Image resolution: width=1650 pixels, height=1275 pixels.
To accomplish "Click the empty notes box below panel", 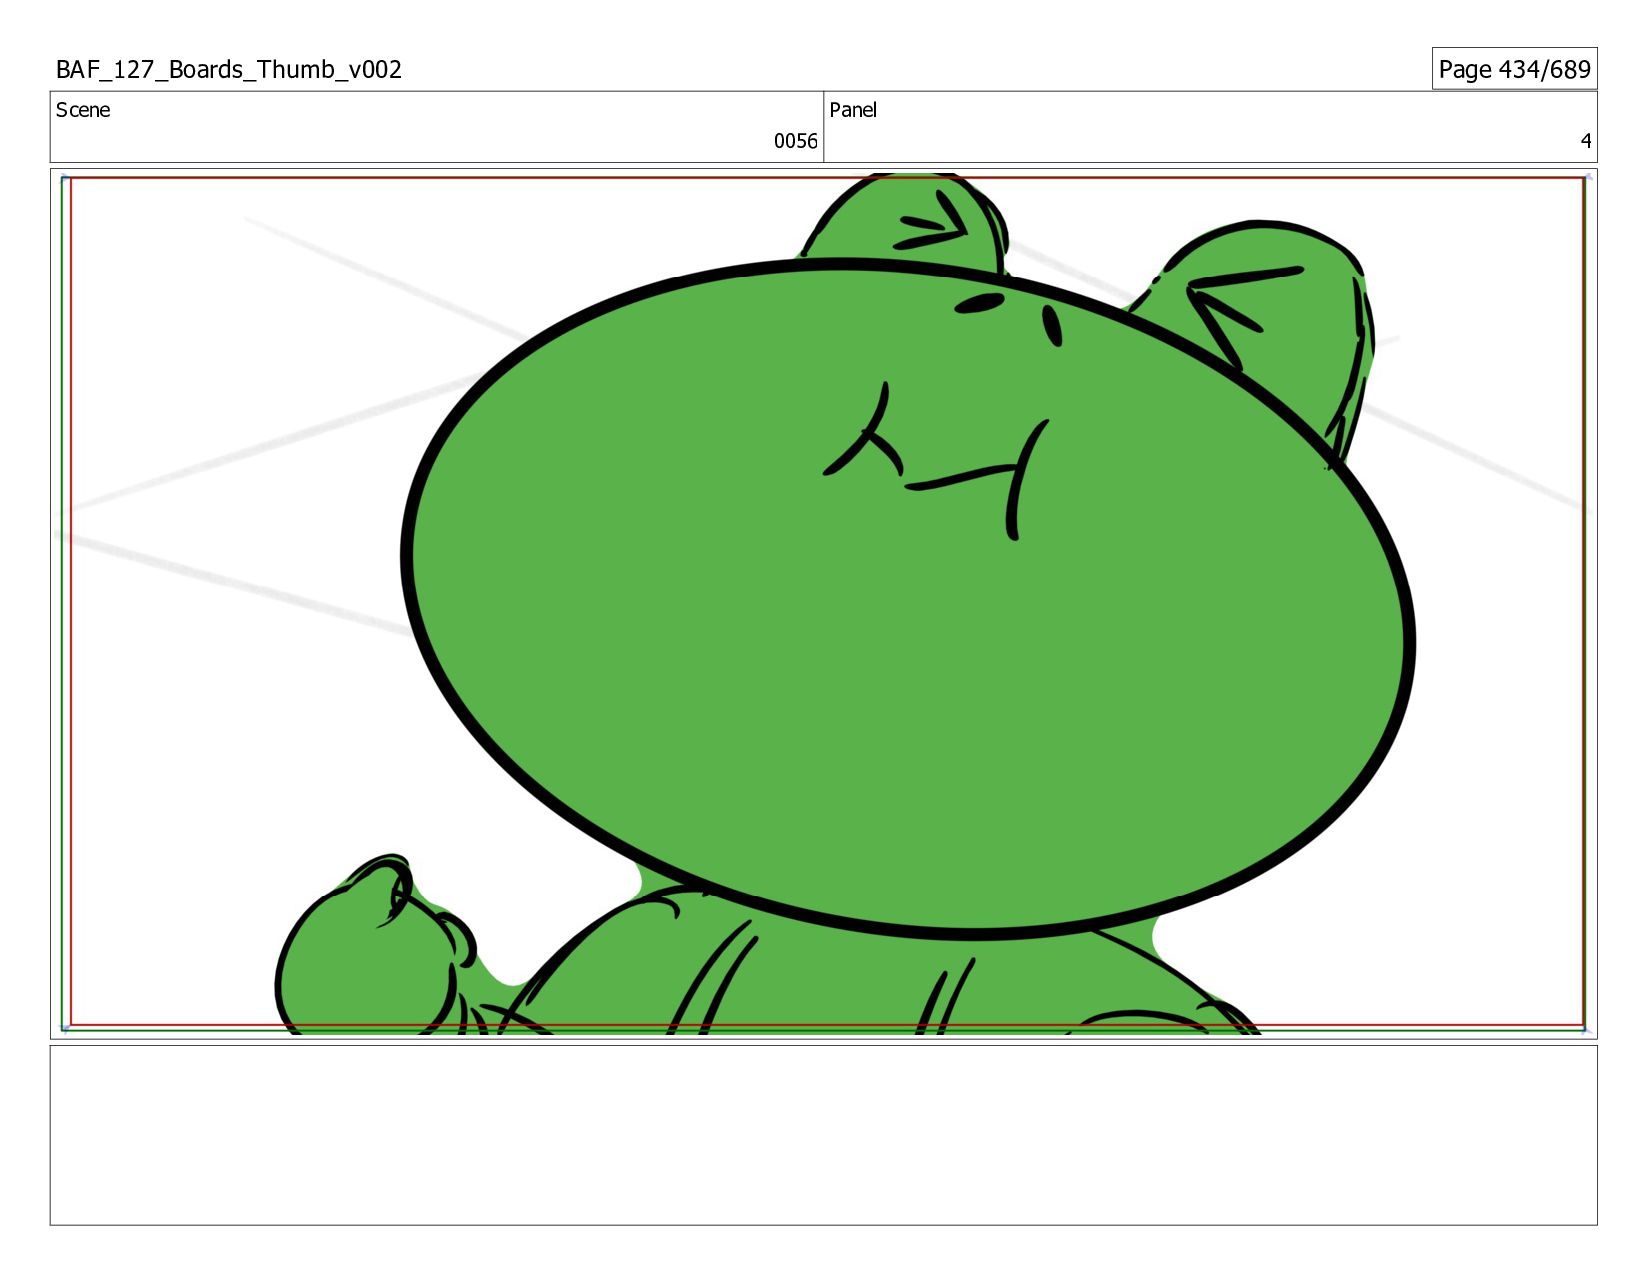I will pos(823,1135).
